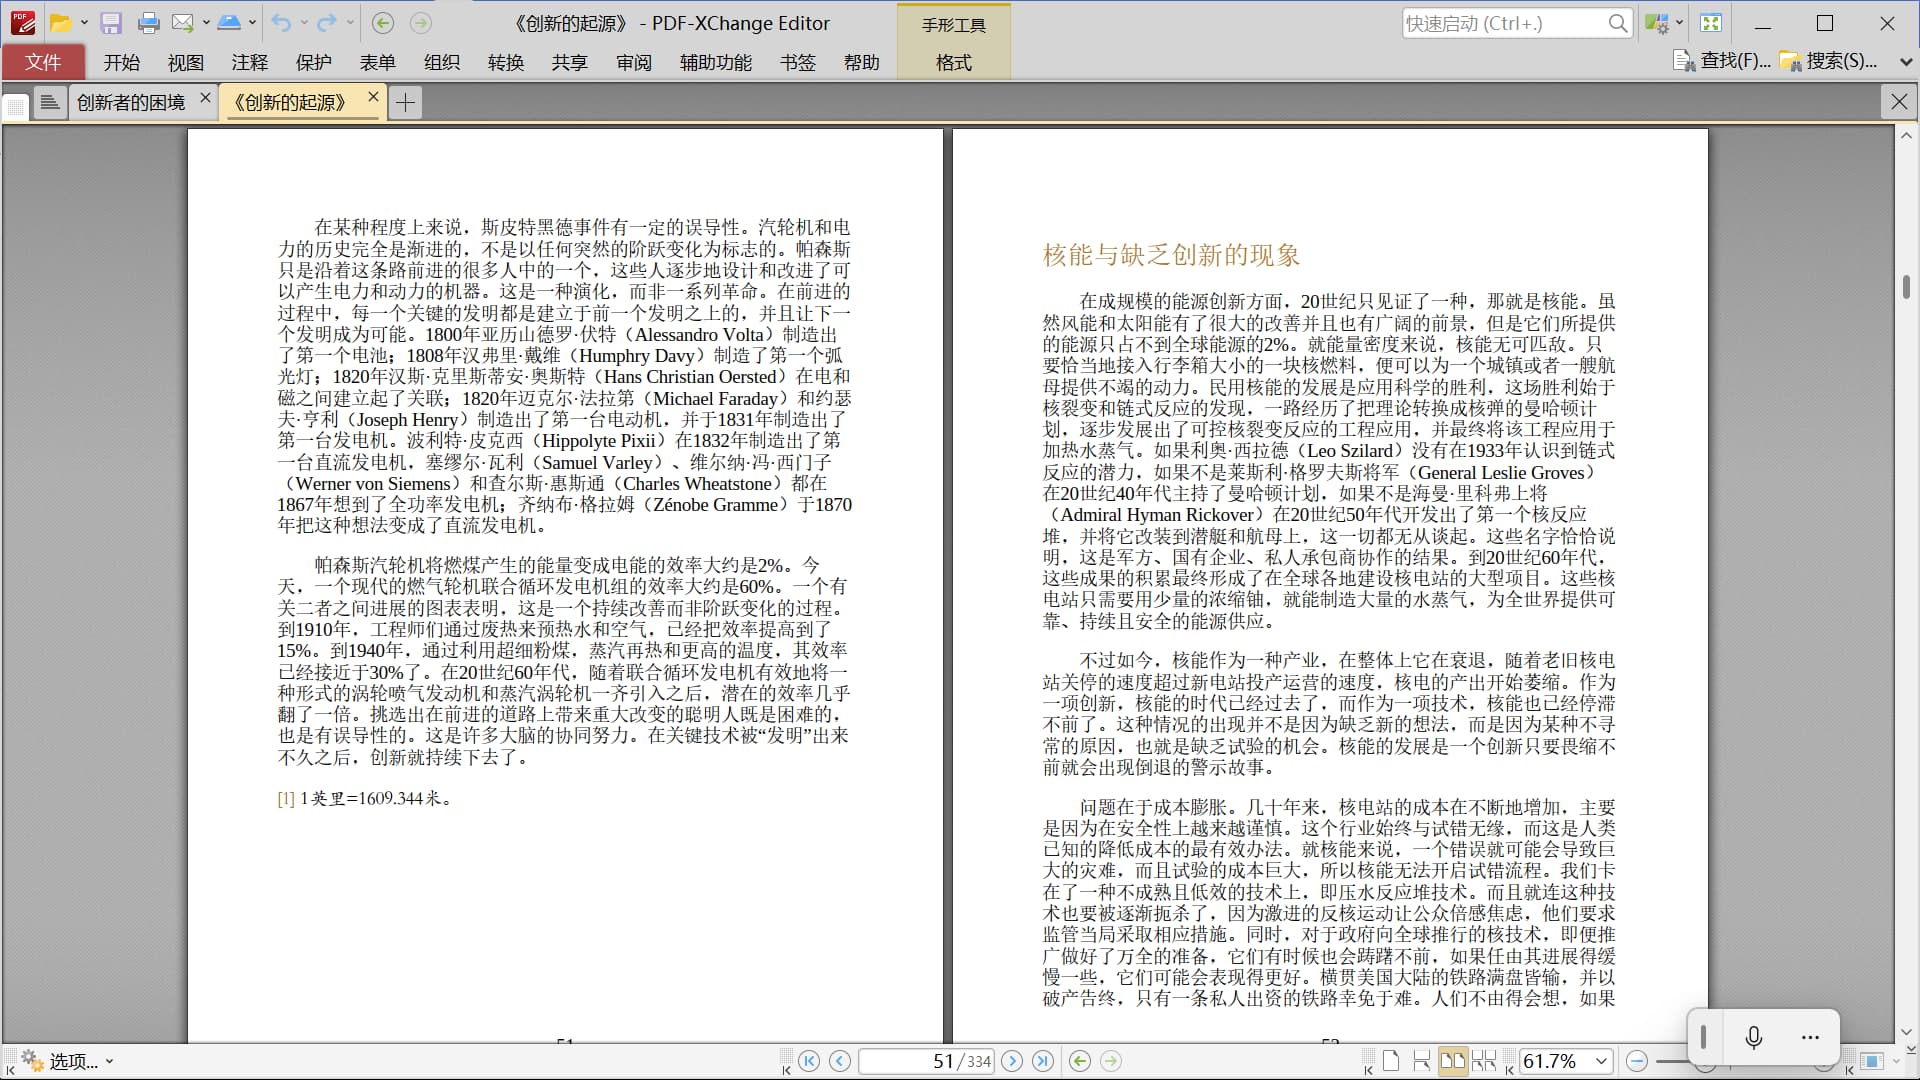Enable two pages continuous layout

(1484, 1061)
